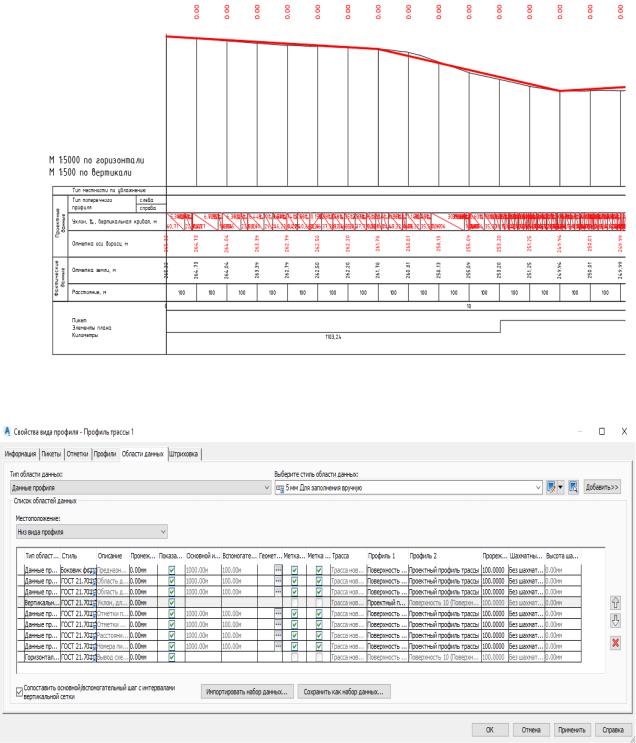Screen dimensions: 636x743
Task: Toggle first Метка checkbox in Номера пи row
Action: 294,646
